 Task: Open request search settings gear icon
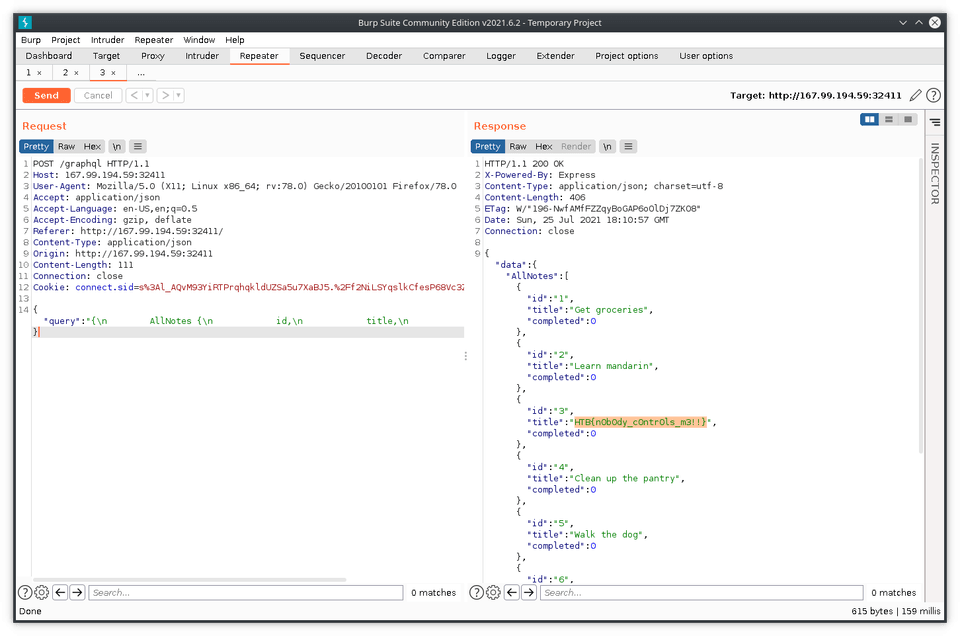pos(42,592)
